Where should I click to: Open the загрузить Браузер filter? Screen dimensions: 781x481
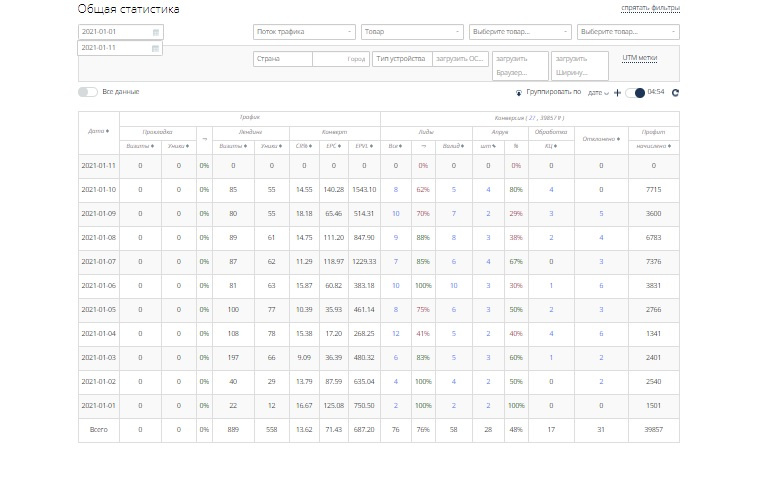tap(520, 66)
